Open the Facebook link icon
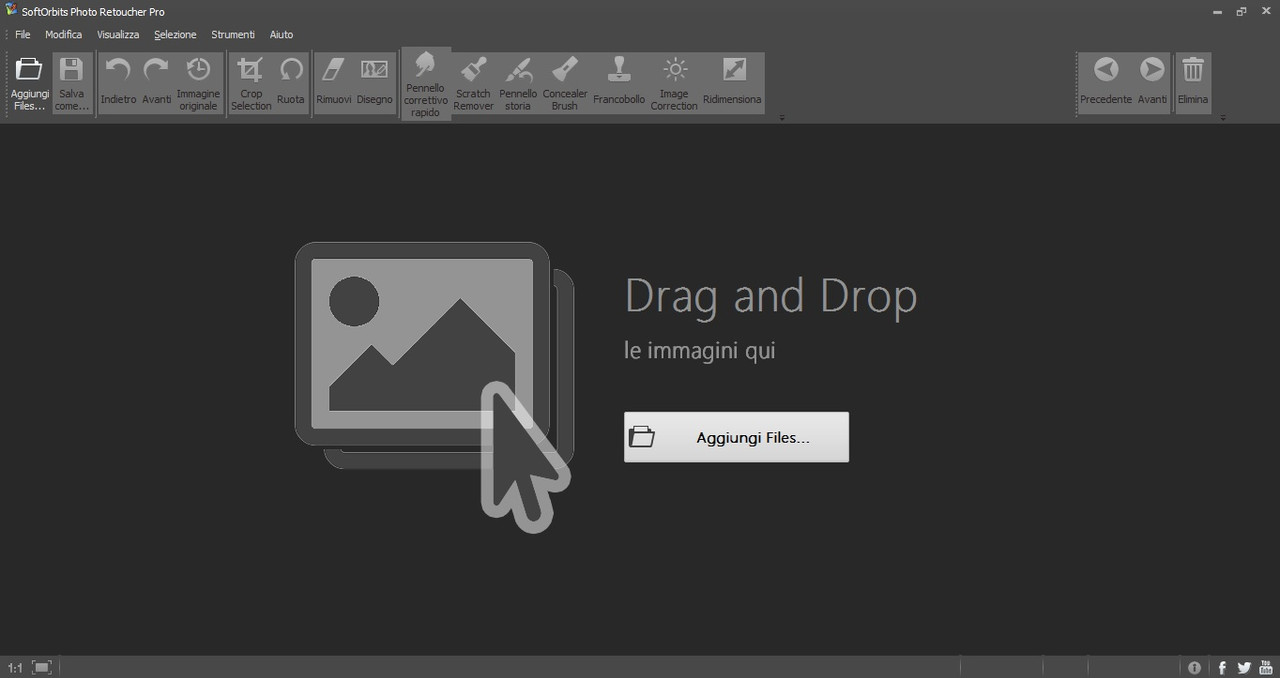 tap(1222, 668)
